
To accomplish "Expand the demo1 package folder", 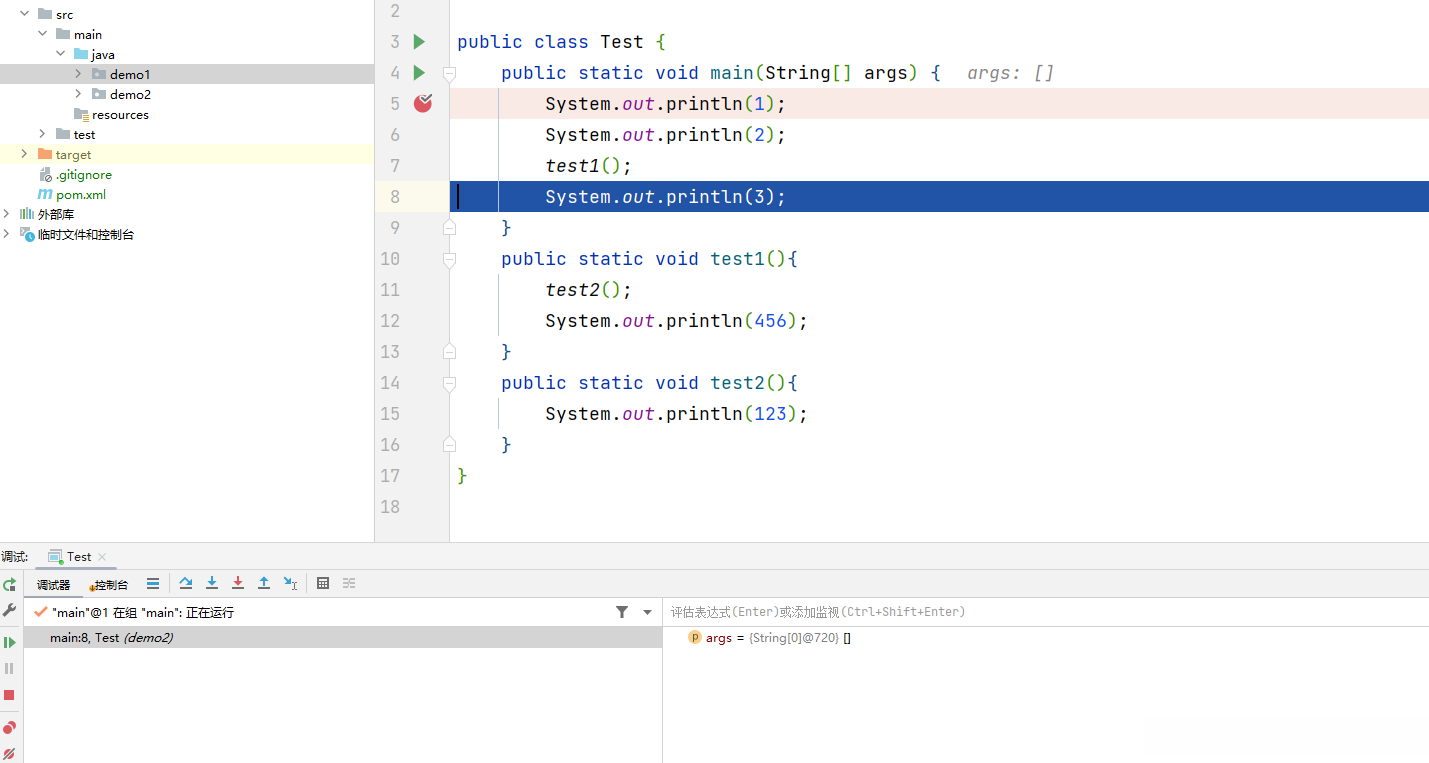I will [78, 74].
